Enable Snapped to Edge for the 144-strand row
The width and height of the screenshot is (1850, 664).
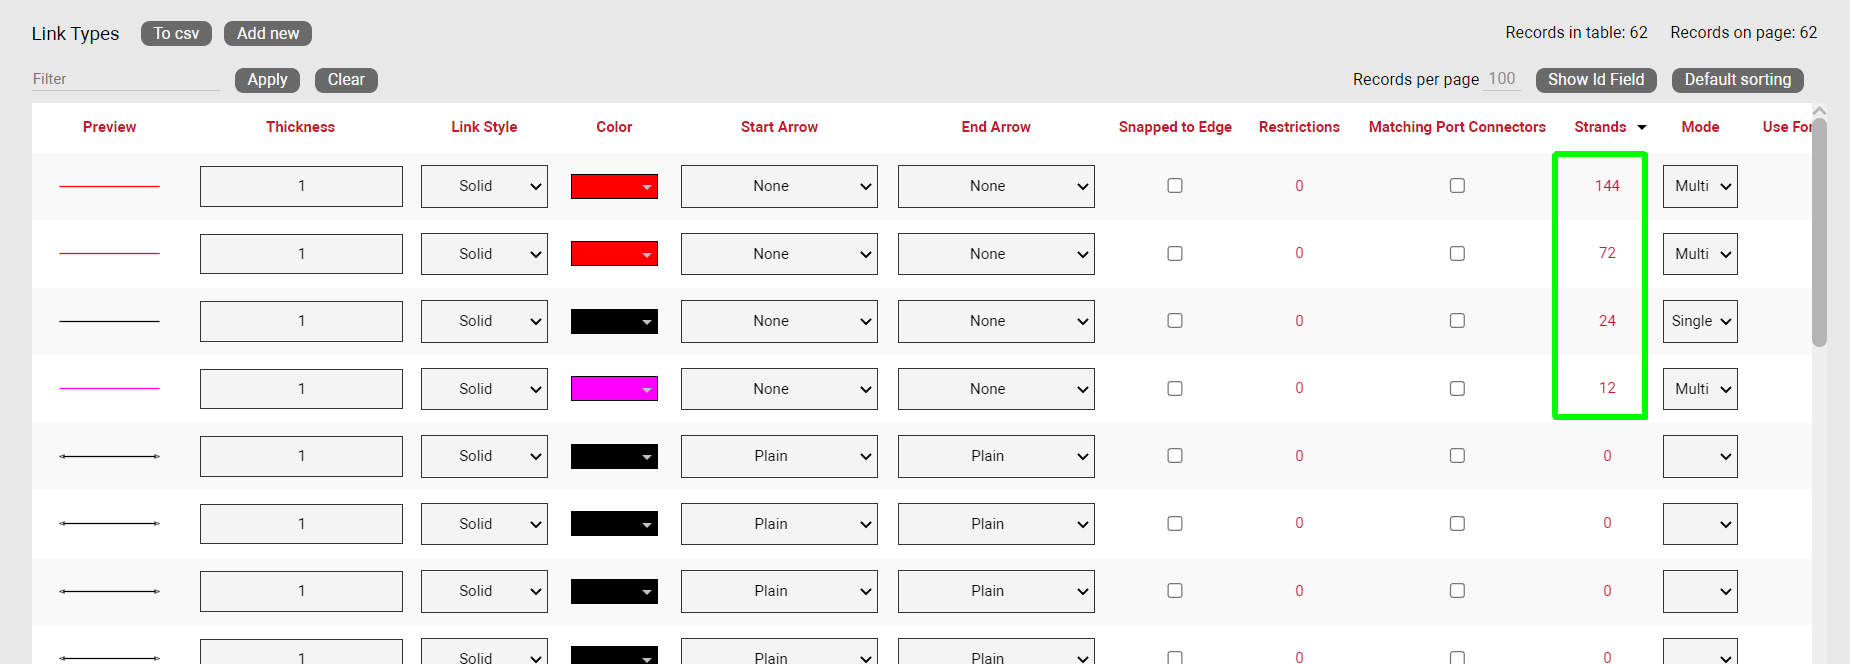(1175, 186)
